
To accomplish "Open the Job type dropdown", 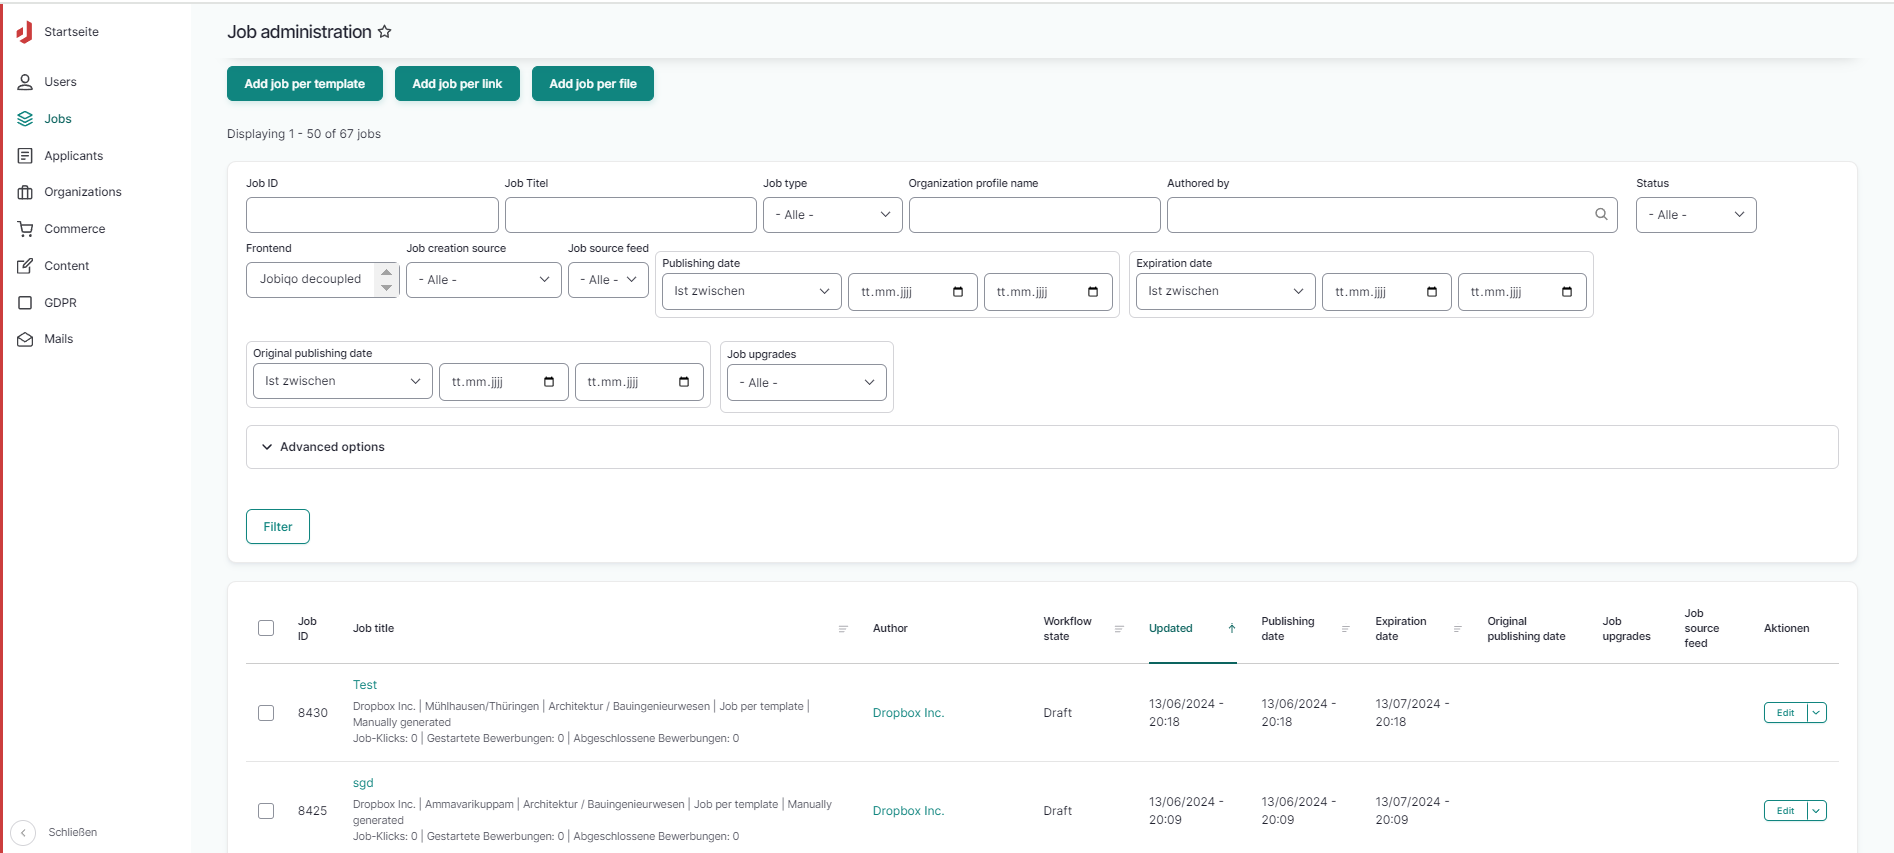I will tap(832, 215).
